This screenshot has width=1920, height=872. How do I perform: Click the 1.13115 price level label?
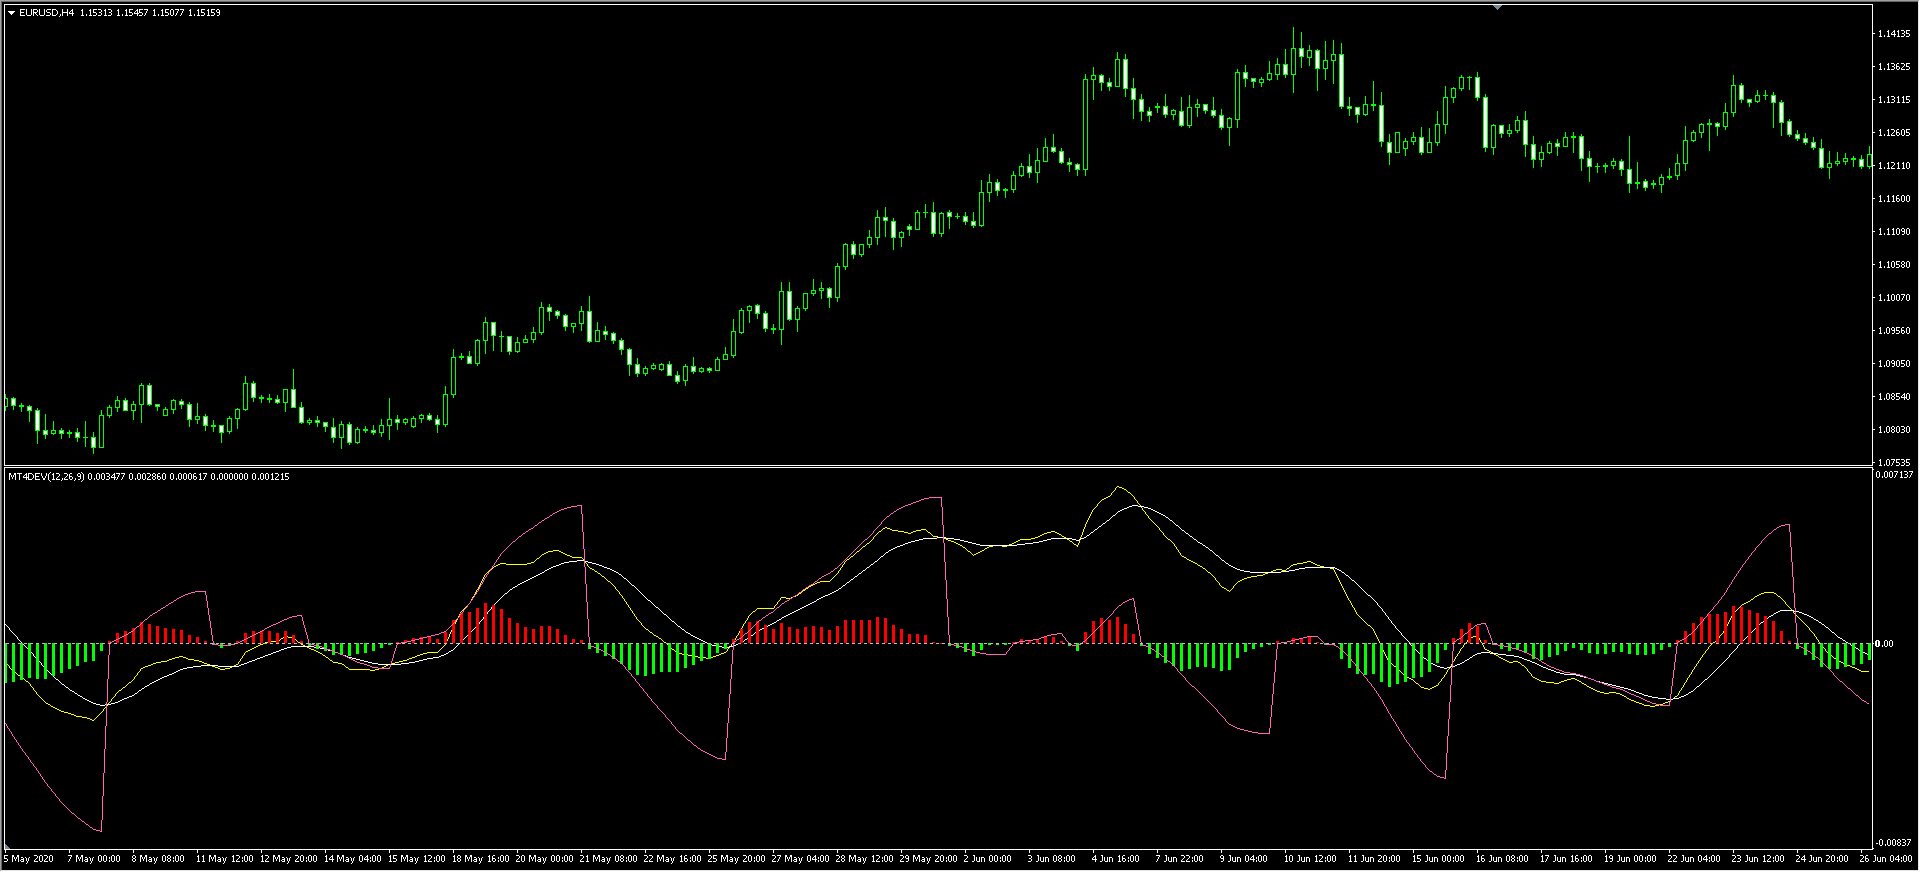coord(1894,100)
